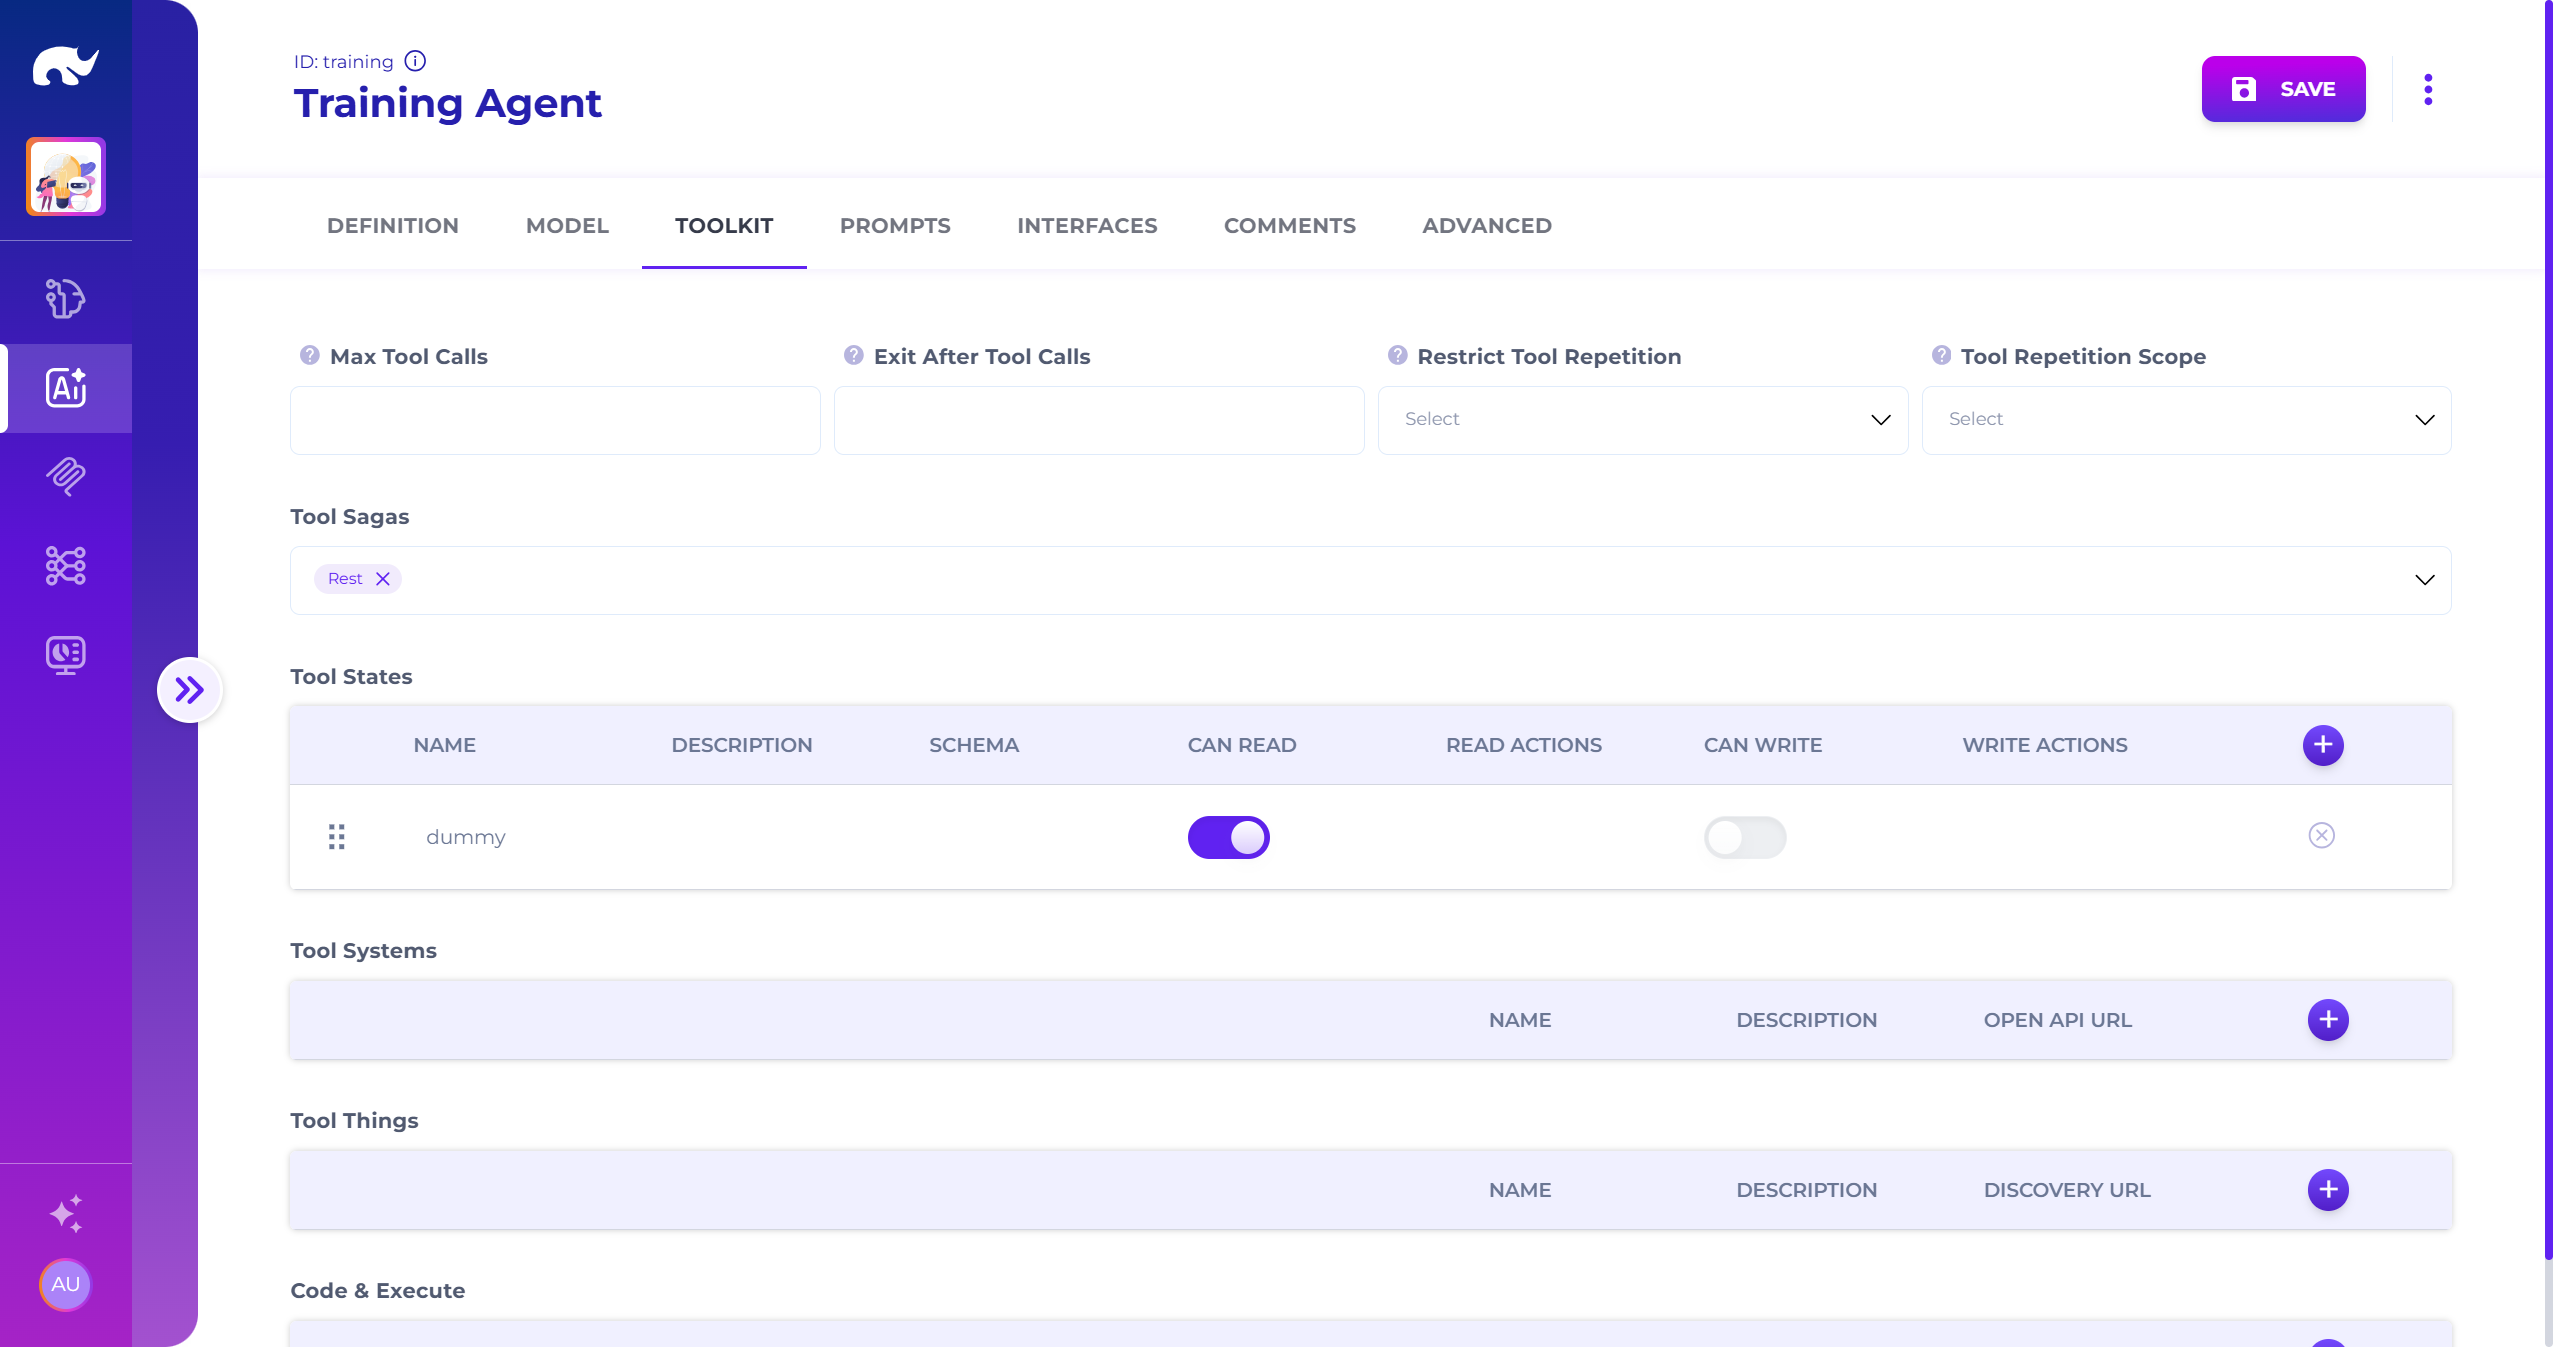Click the brain icon in the sidebar
The image size is (2561, 1347).
pos(65,298)
